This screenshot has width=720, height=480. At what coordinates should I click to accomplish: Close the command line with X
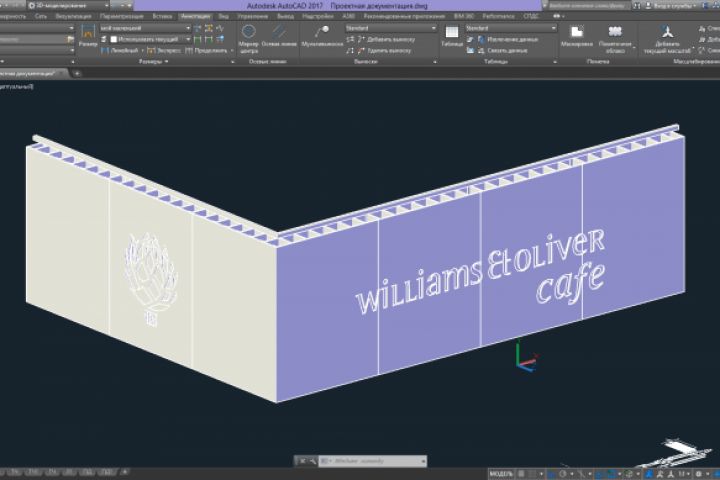pos(303,461)
